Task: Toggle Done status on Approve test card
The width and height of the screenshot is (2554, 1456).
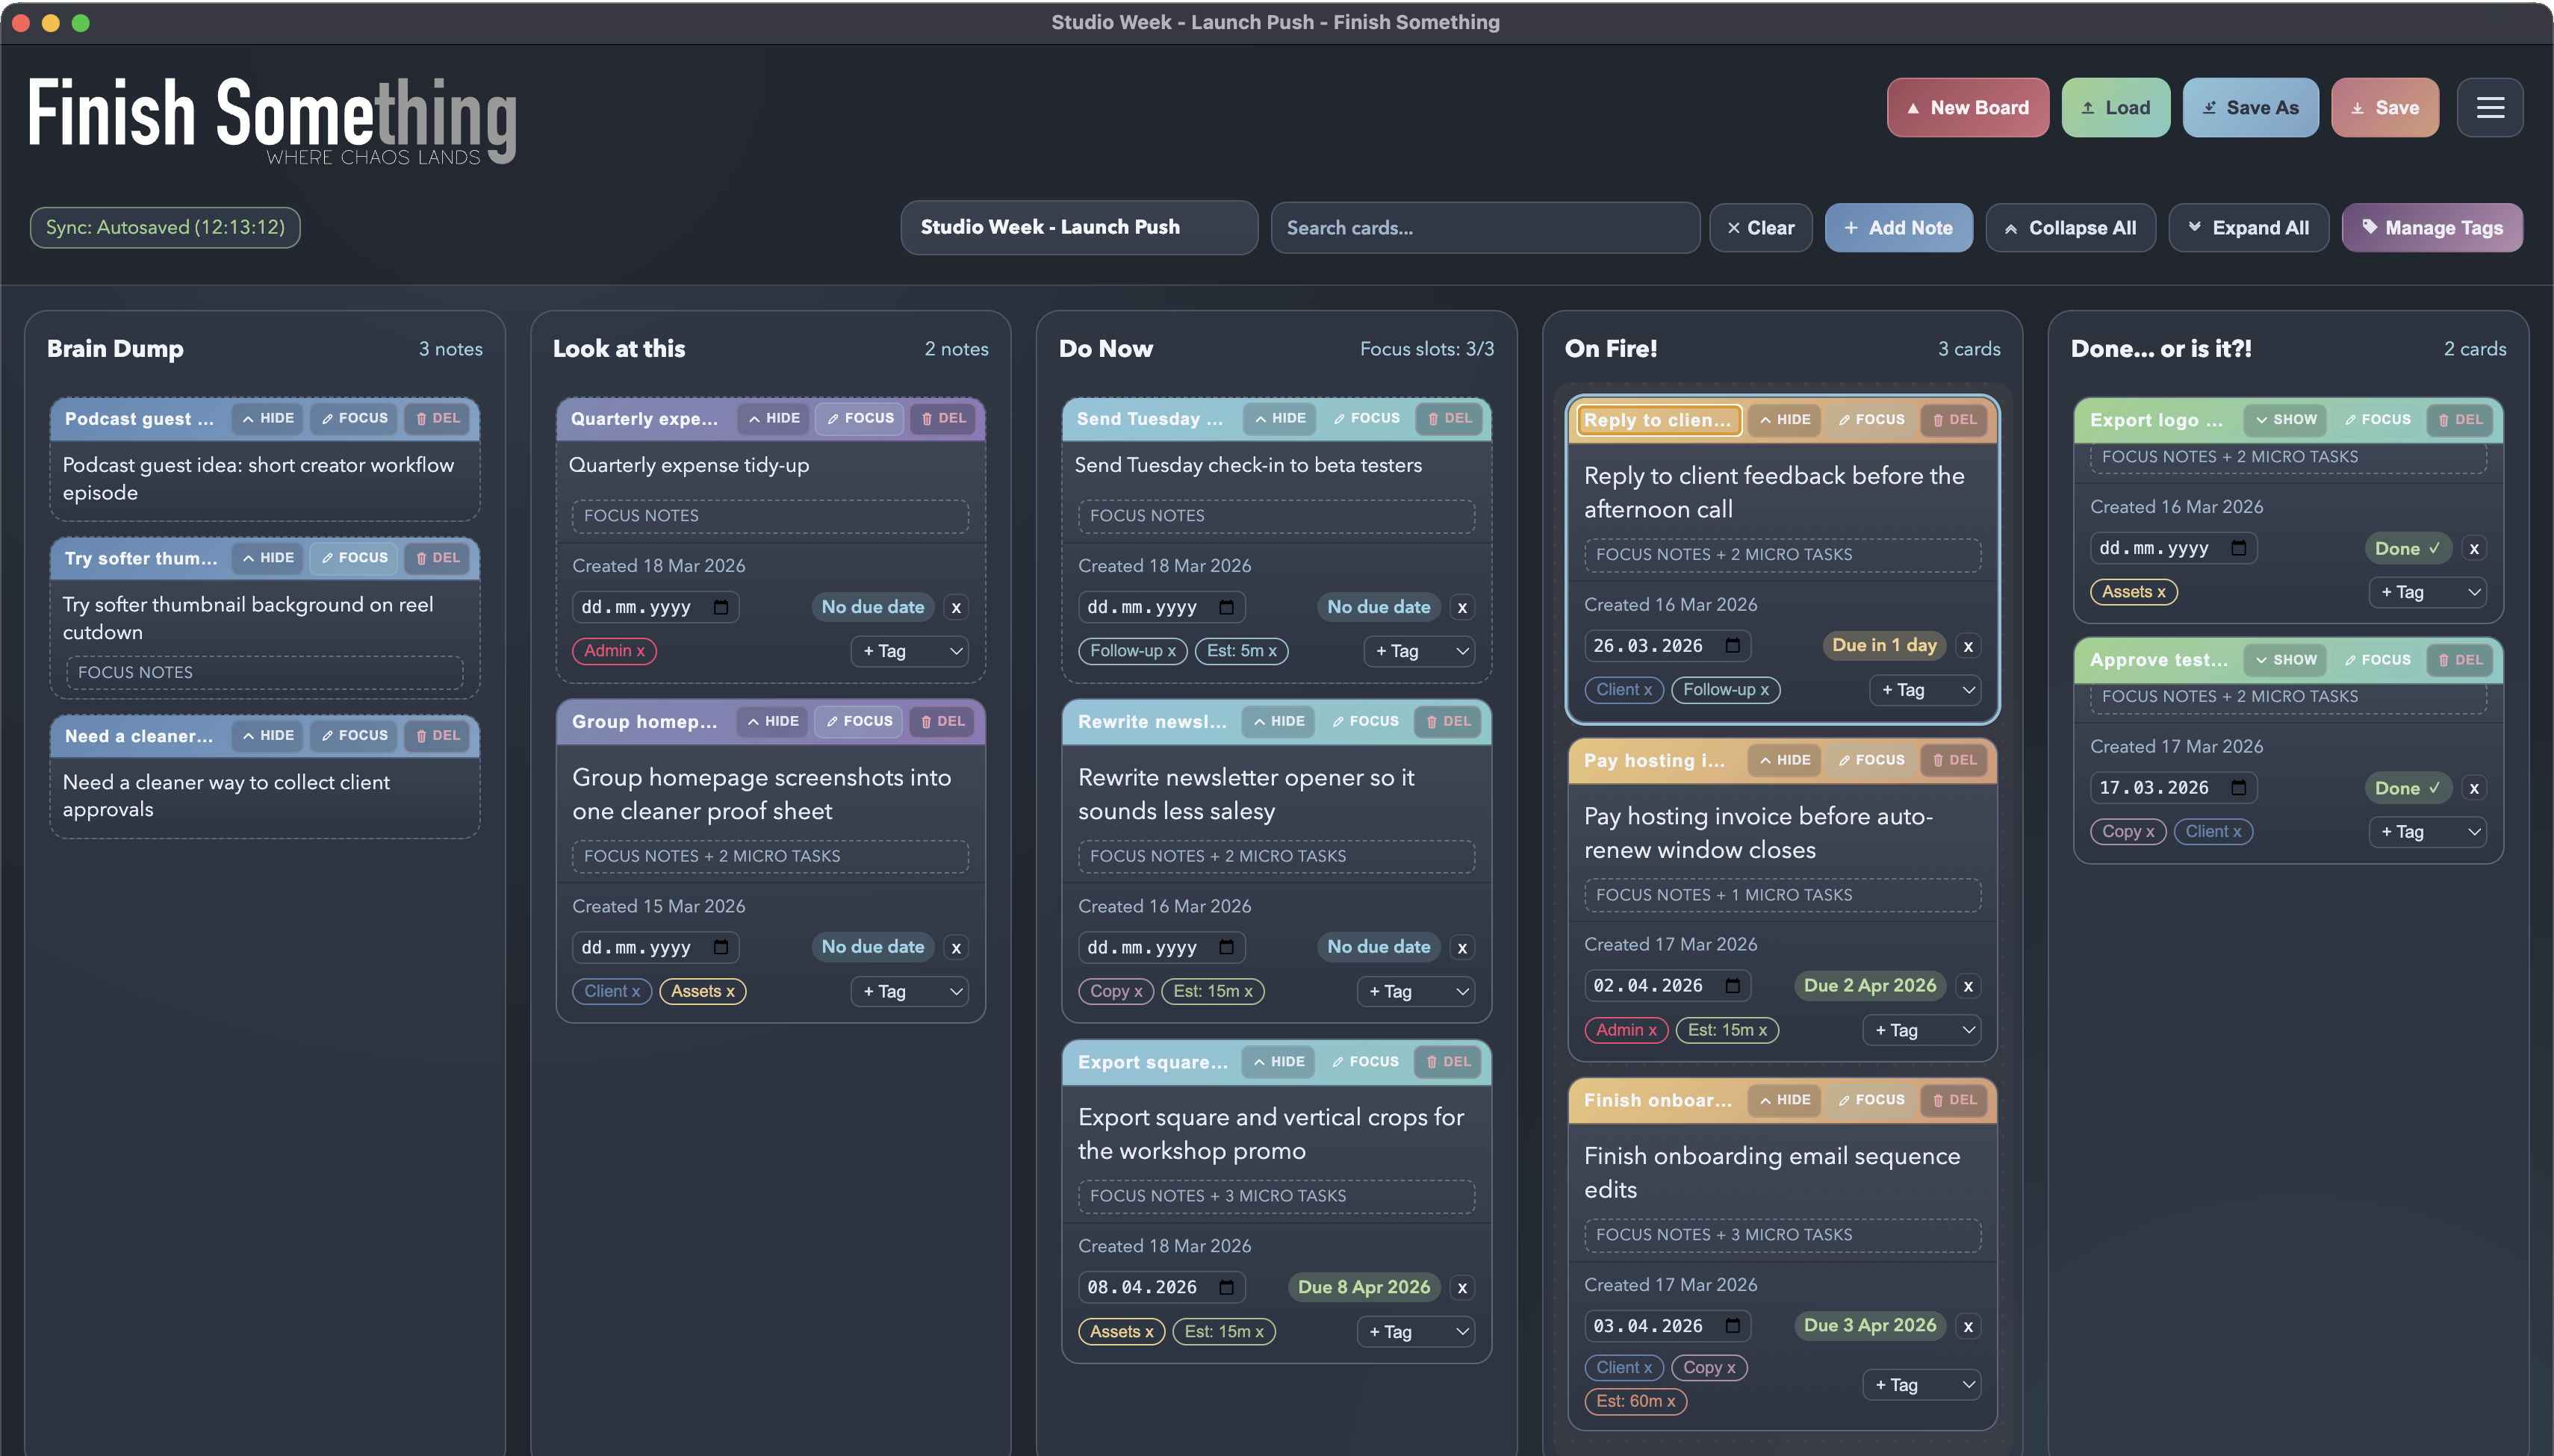Action: (2408, 788)
